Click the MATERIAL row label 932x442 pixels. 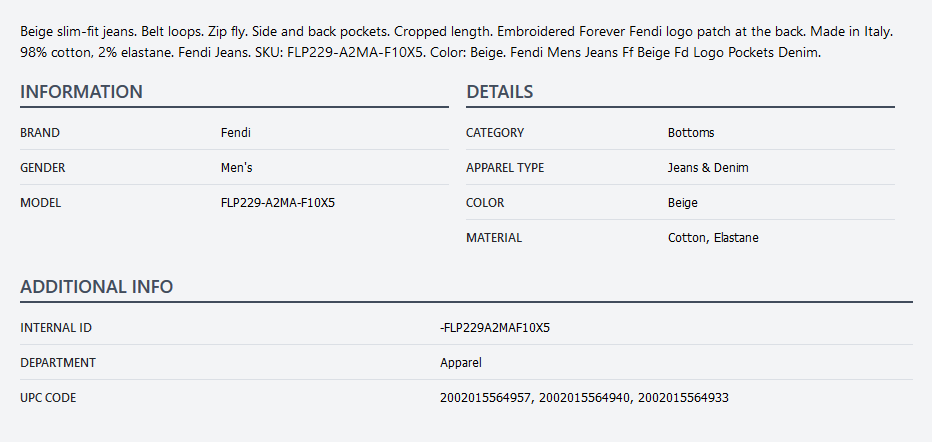tap(494, 238)
